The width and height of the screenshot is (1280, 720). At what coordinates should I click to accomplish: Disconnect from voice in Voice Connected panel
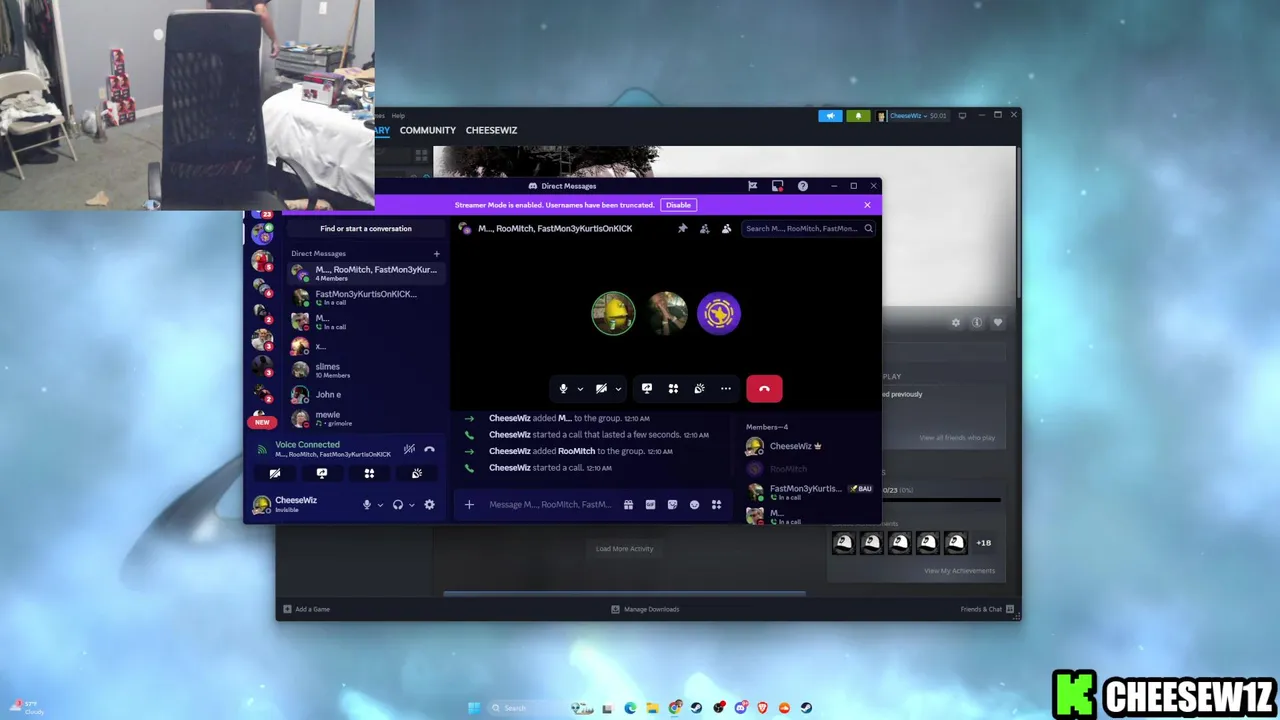pos(429,449)
